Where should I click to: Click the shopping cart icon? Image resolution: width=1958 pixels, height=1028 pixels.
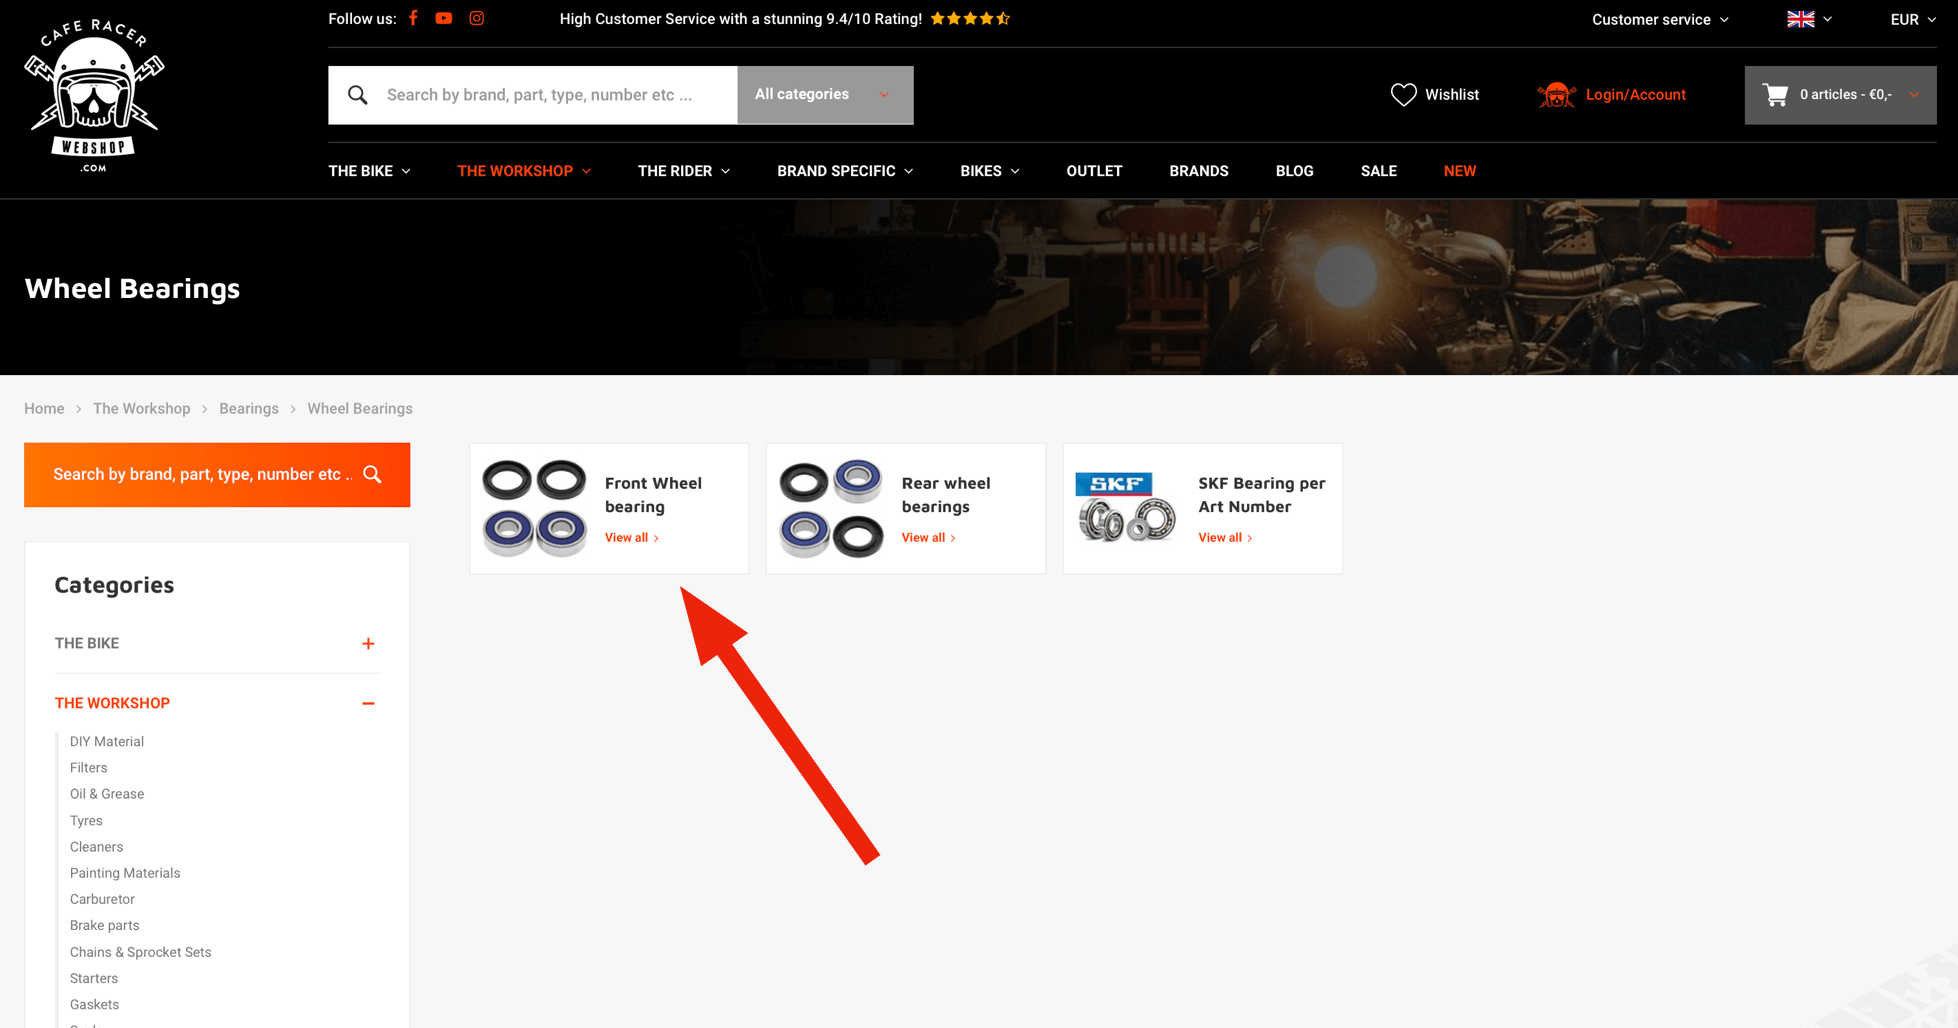(x=1776, y=94)
